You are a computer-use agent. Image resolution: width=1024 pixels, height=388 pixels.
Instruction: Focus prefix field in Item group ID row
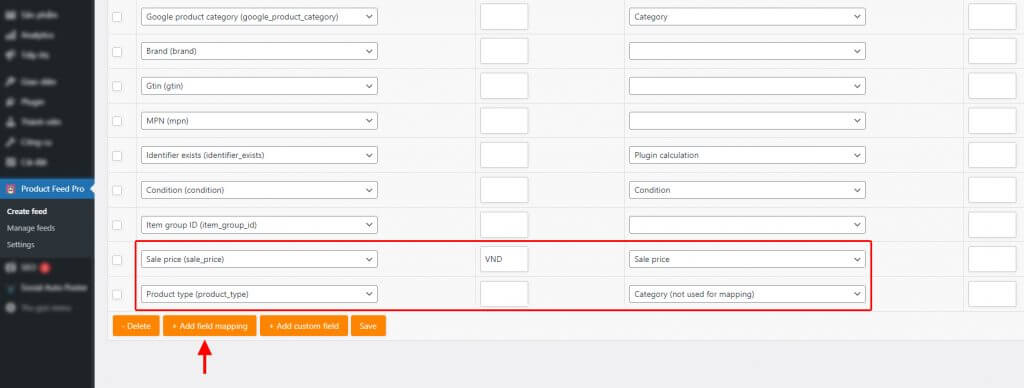coord(504,225)
